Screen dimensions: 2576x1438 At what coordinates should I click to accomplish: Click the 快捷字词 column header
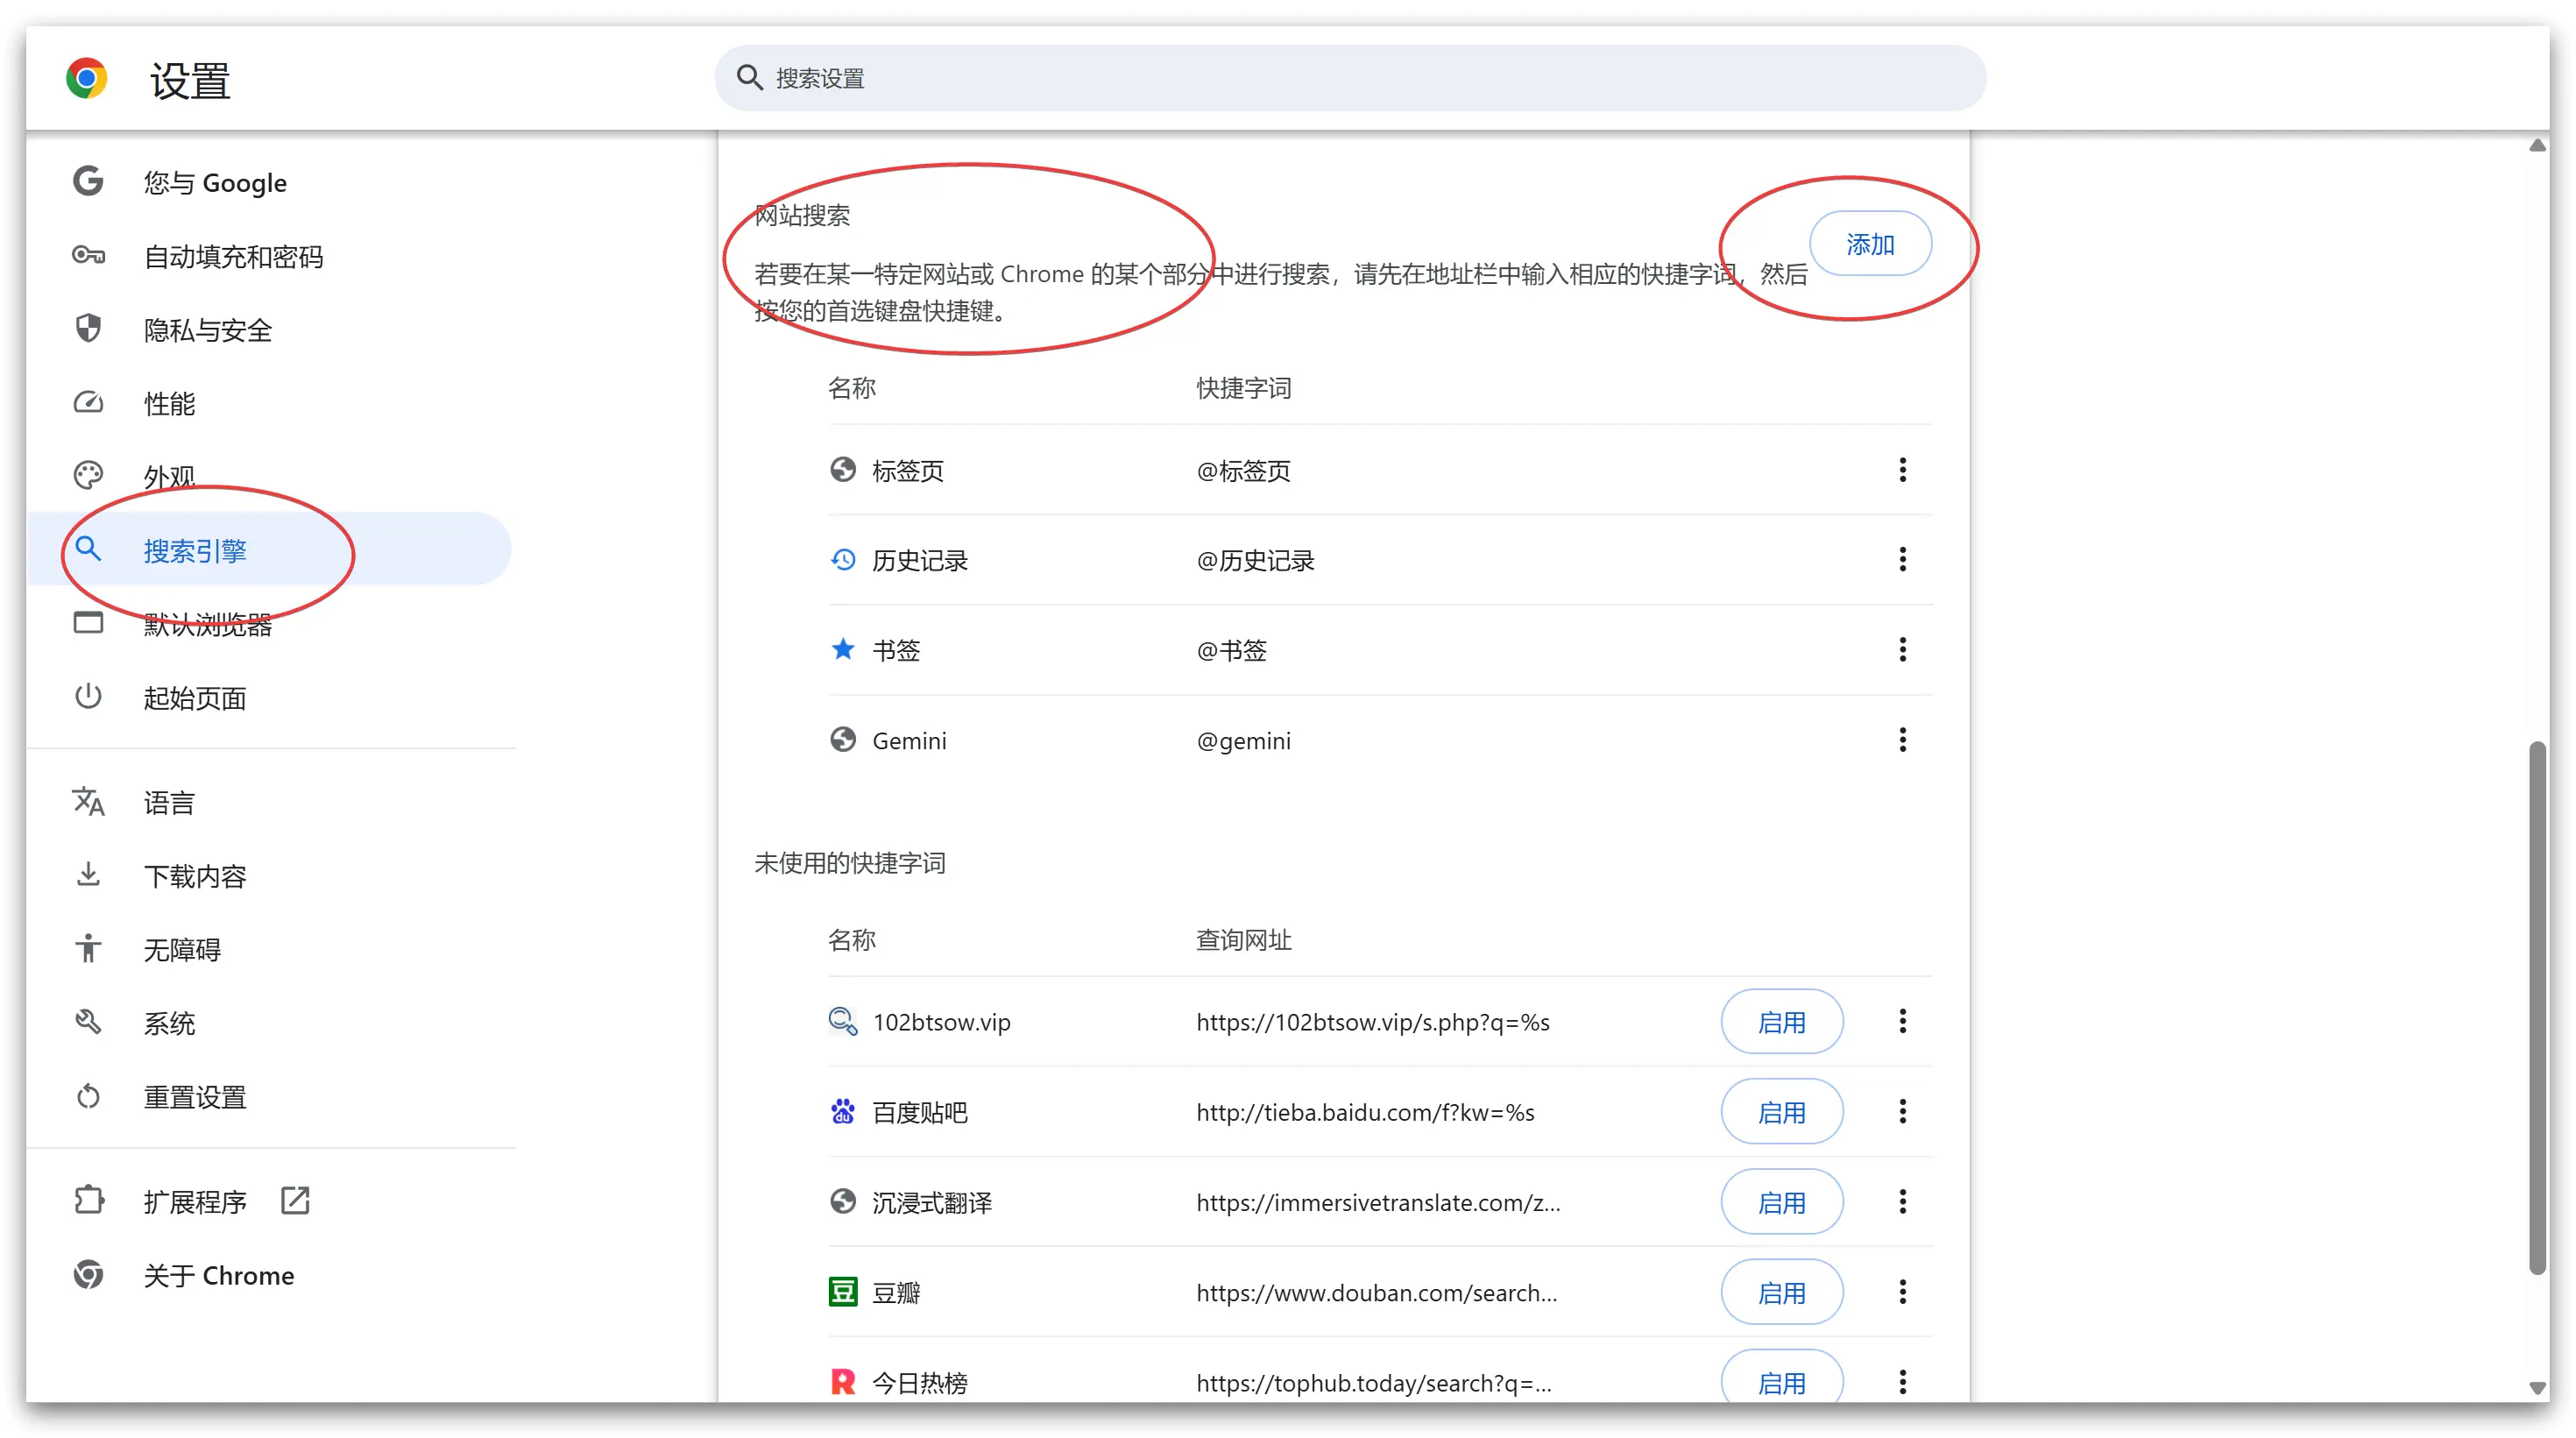(x=1243, y=387)
